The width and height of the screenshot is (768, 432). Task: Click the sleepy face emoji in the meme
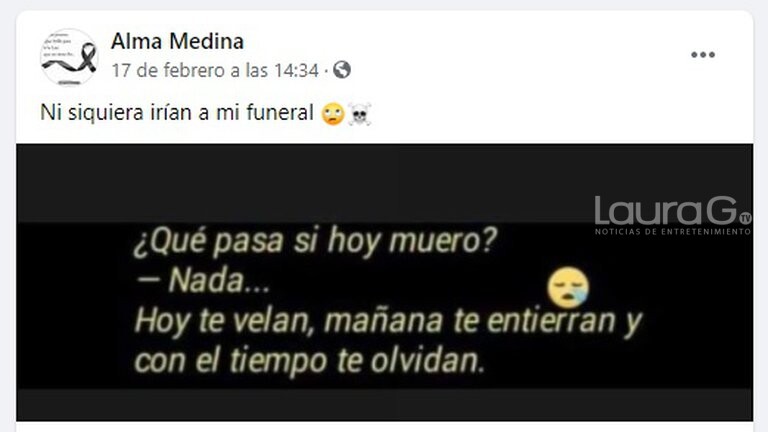(x=568, y=287)
